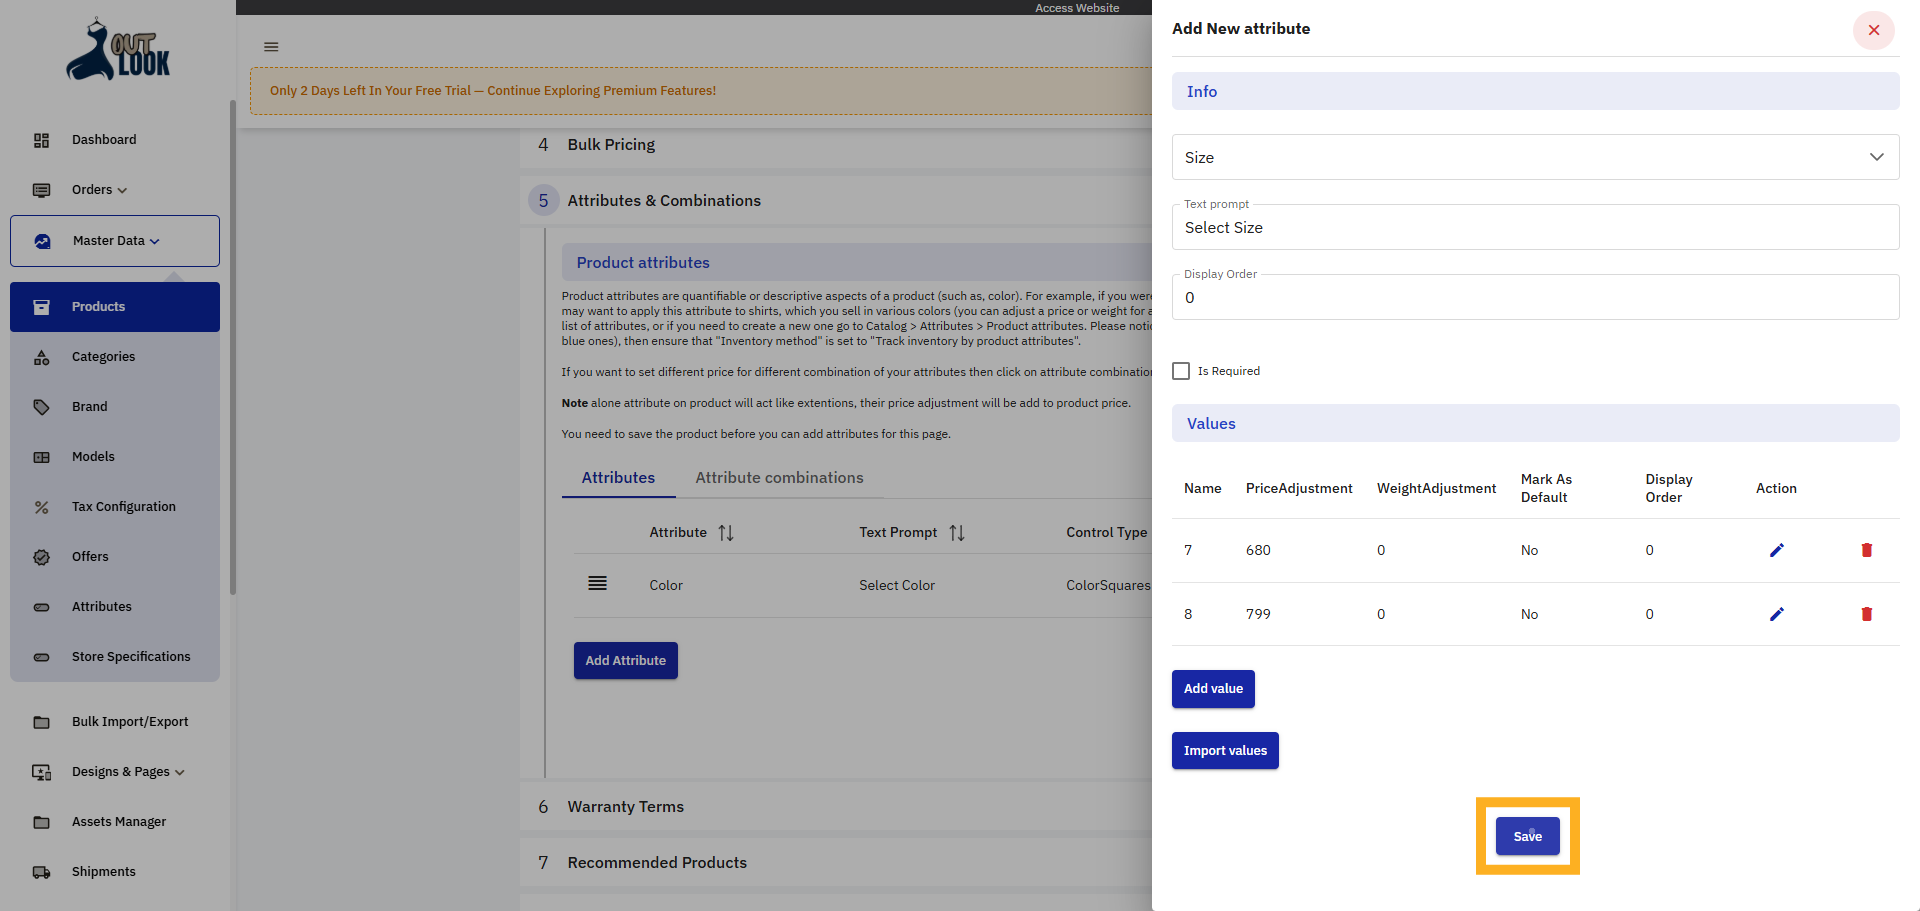The width and height of the screenshot is (1920, 911).
Task: Sort by Text Prompt column arrows
Action: [957, 533]
